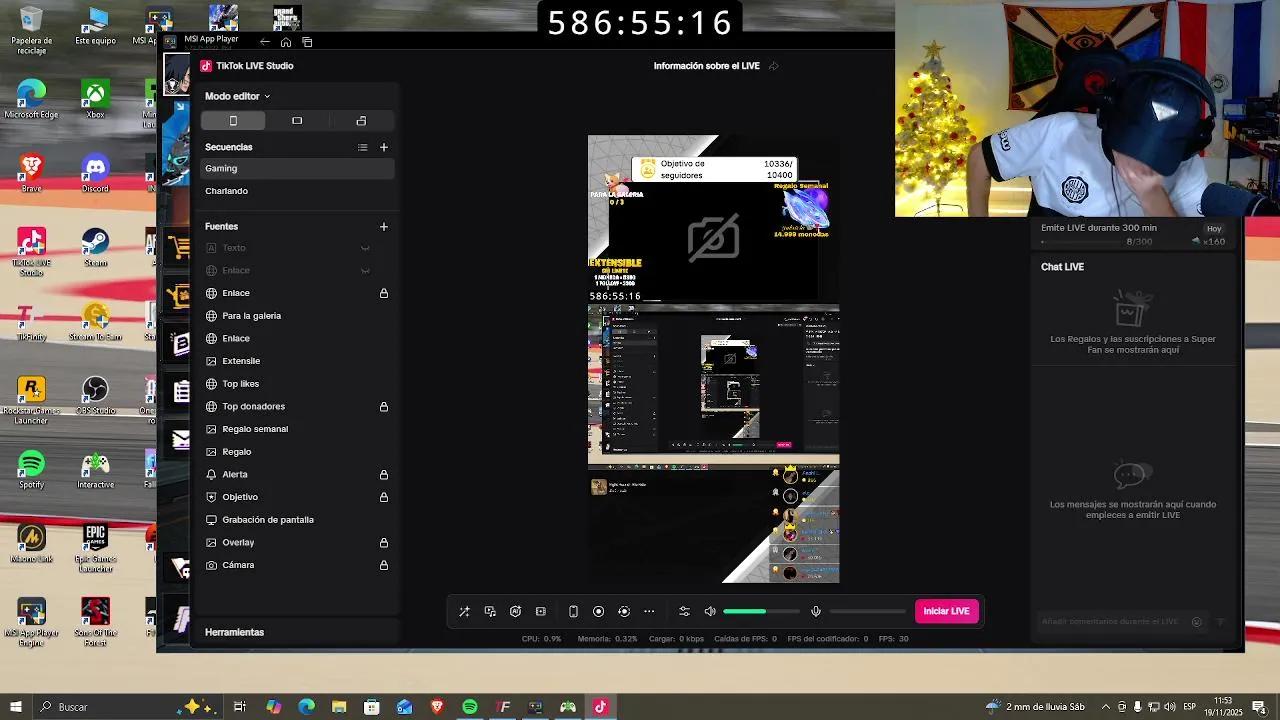Click the screen capture preview thumbnail

click(x=713, y=385)
